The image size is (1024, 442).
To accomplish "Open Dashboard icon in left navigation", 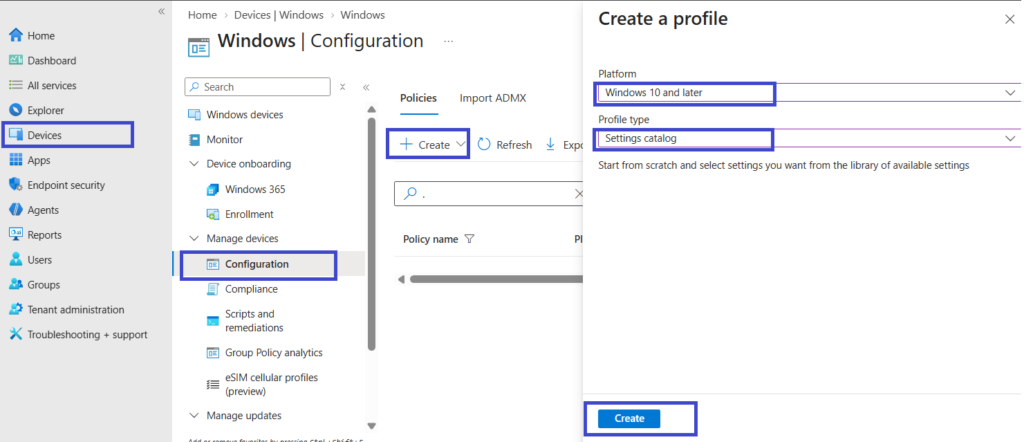I will 16,60.
